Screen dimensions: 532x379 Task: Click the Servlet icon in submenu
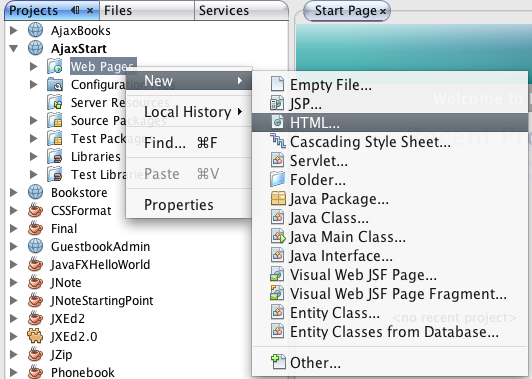277,160
